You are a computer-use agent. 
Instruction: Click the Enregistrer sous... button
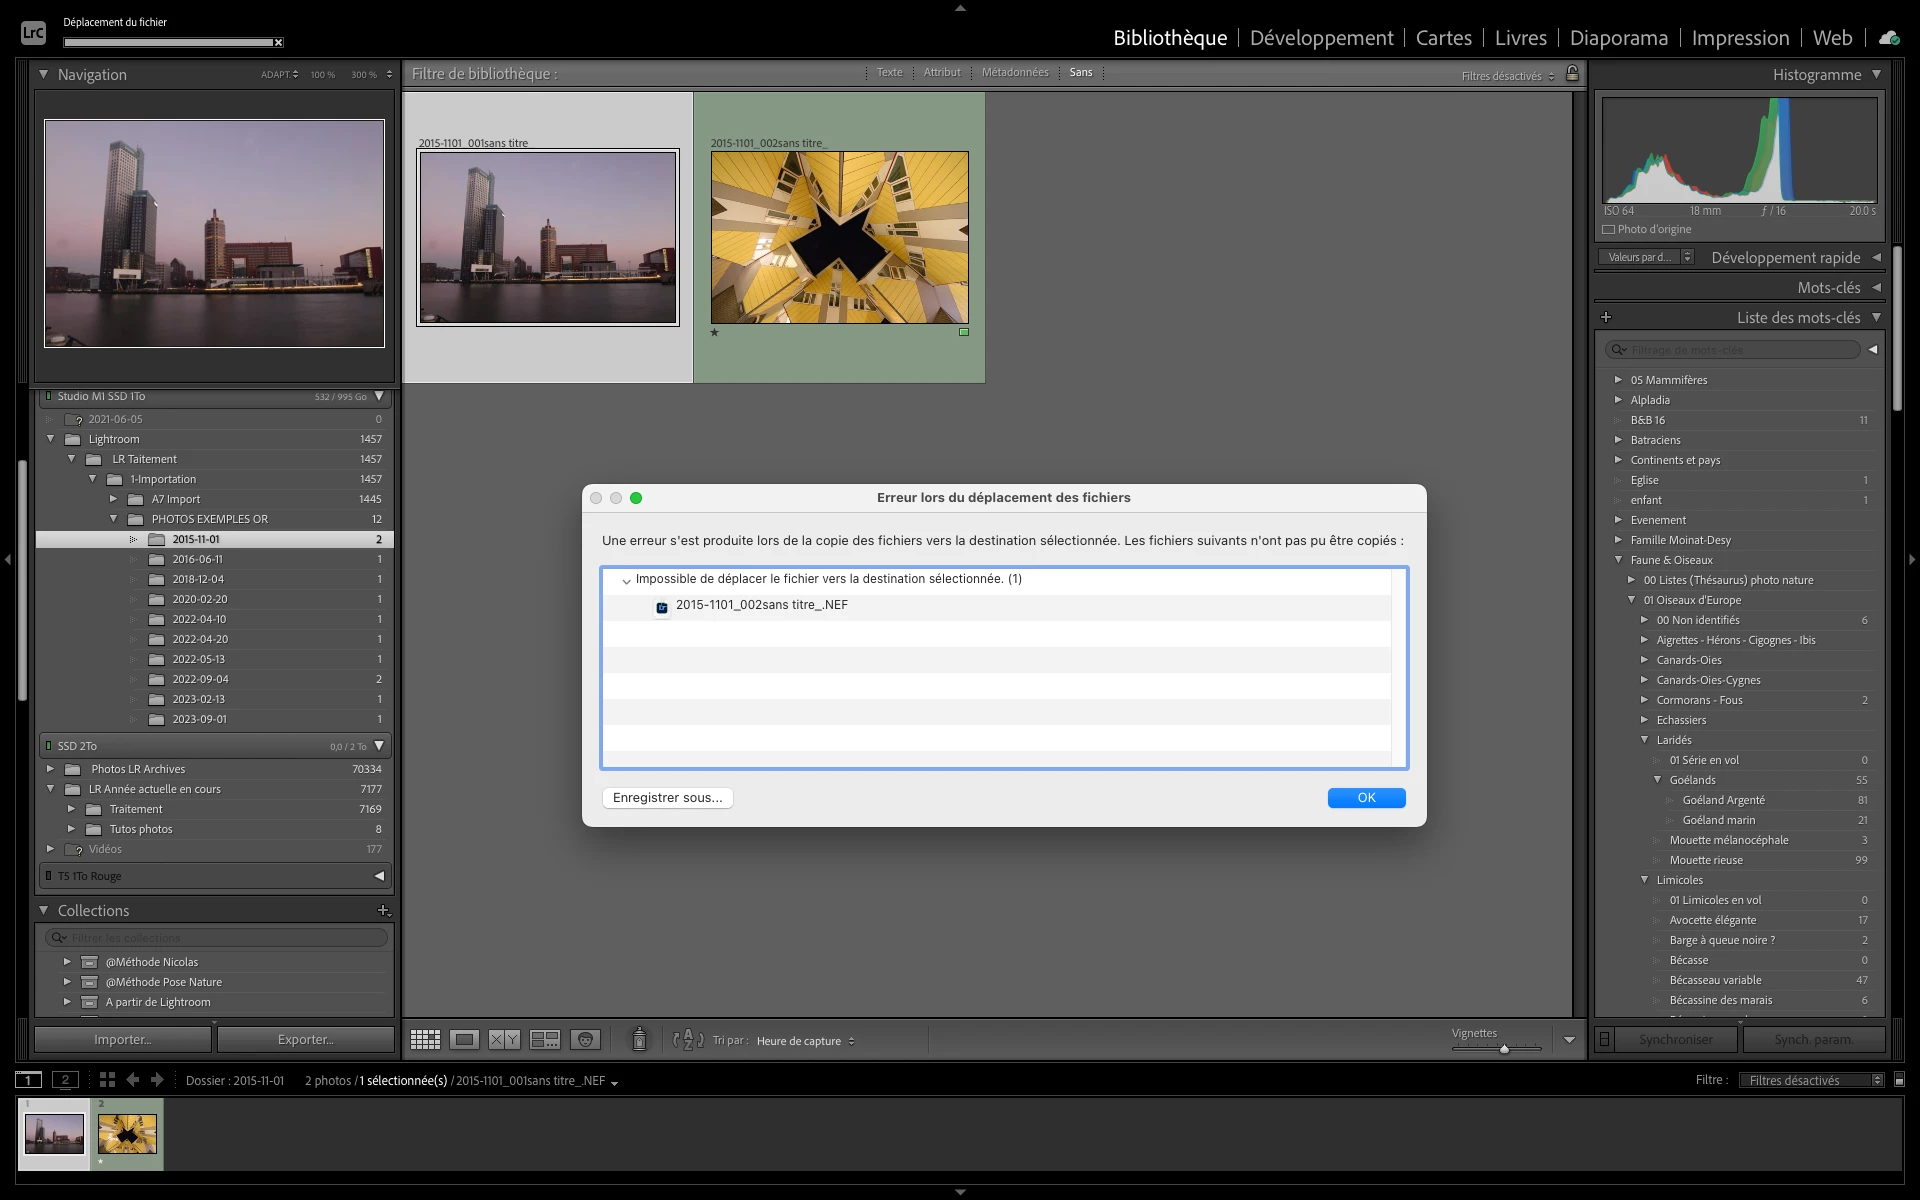pos(667,798)
